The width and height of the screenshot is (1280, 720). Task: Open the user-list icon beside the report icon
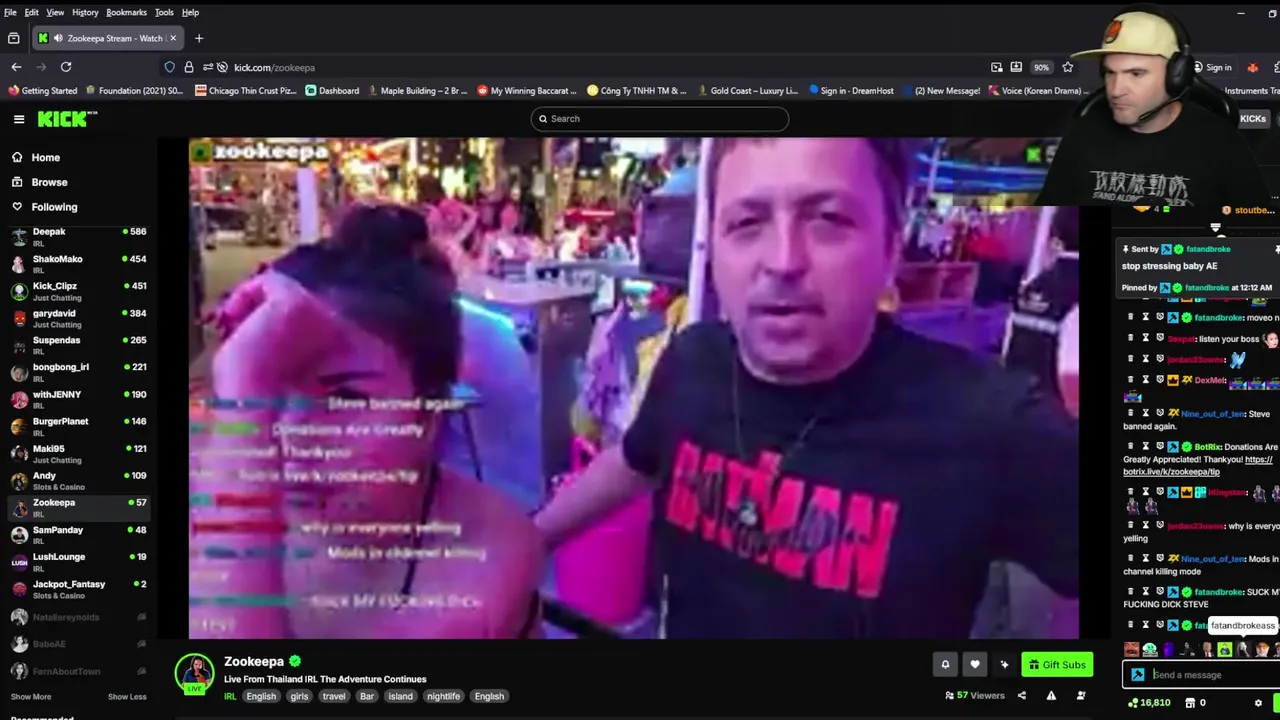pos(1081,696)
